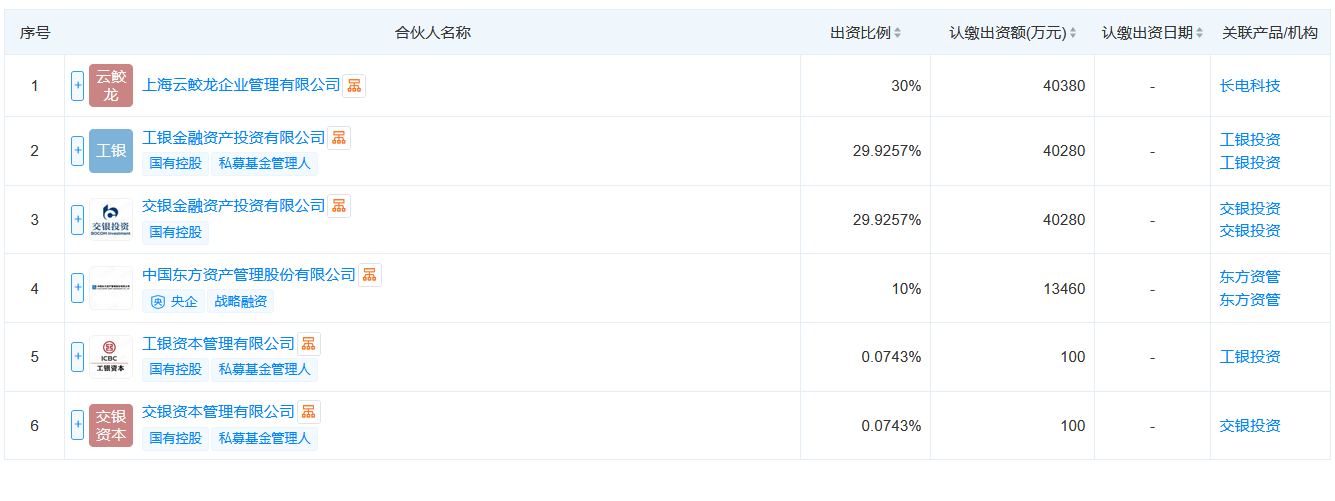Open structure icon for 中国东方资产管理股份有限公司
This screenshot has height=501, width=1335.
pos(370,275)
